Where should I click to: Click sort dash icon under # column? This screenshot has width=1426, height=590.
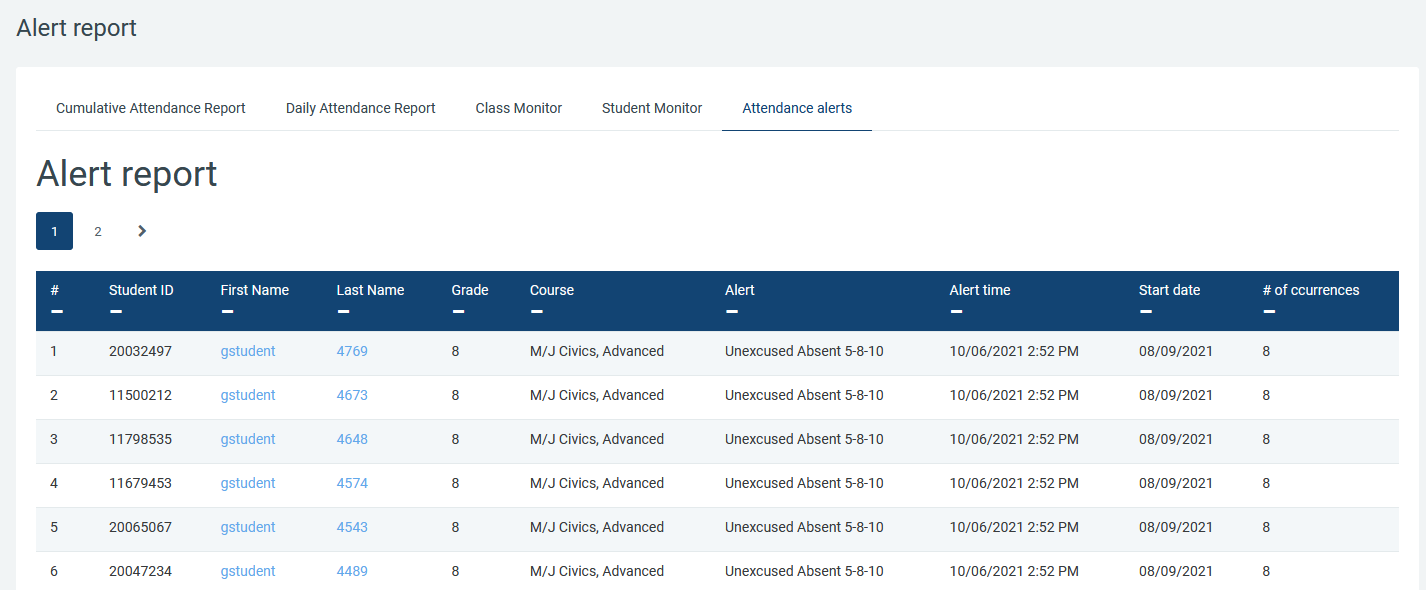tap(57, 312)
